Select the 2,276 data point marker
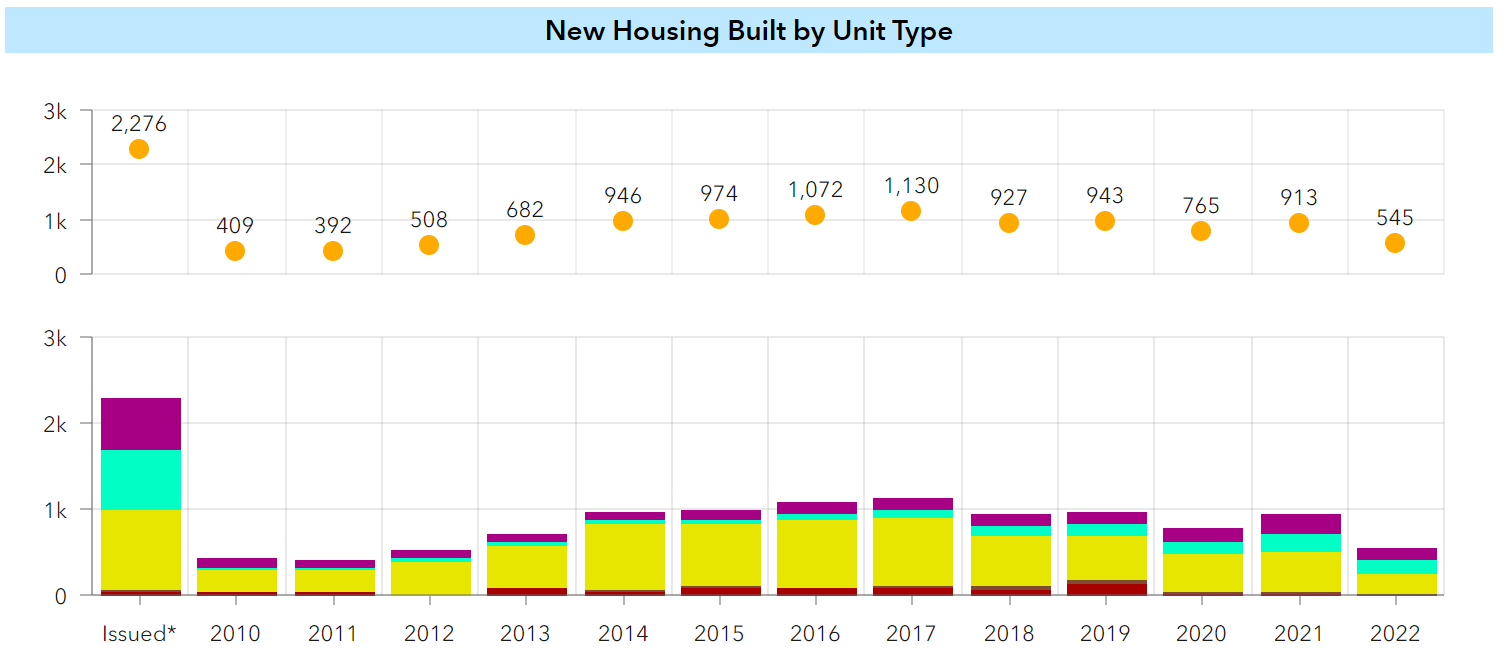 (x=138, y=149)
